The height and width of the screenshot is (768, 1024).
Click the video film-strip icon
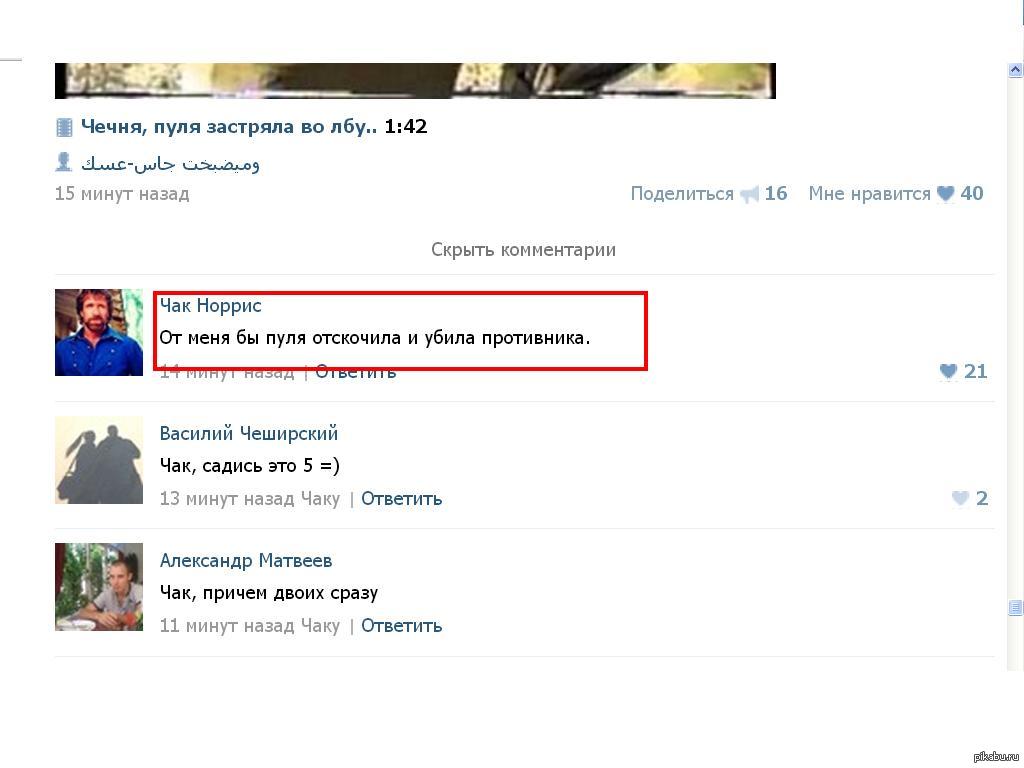tap(64, 127)
